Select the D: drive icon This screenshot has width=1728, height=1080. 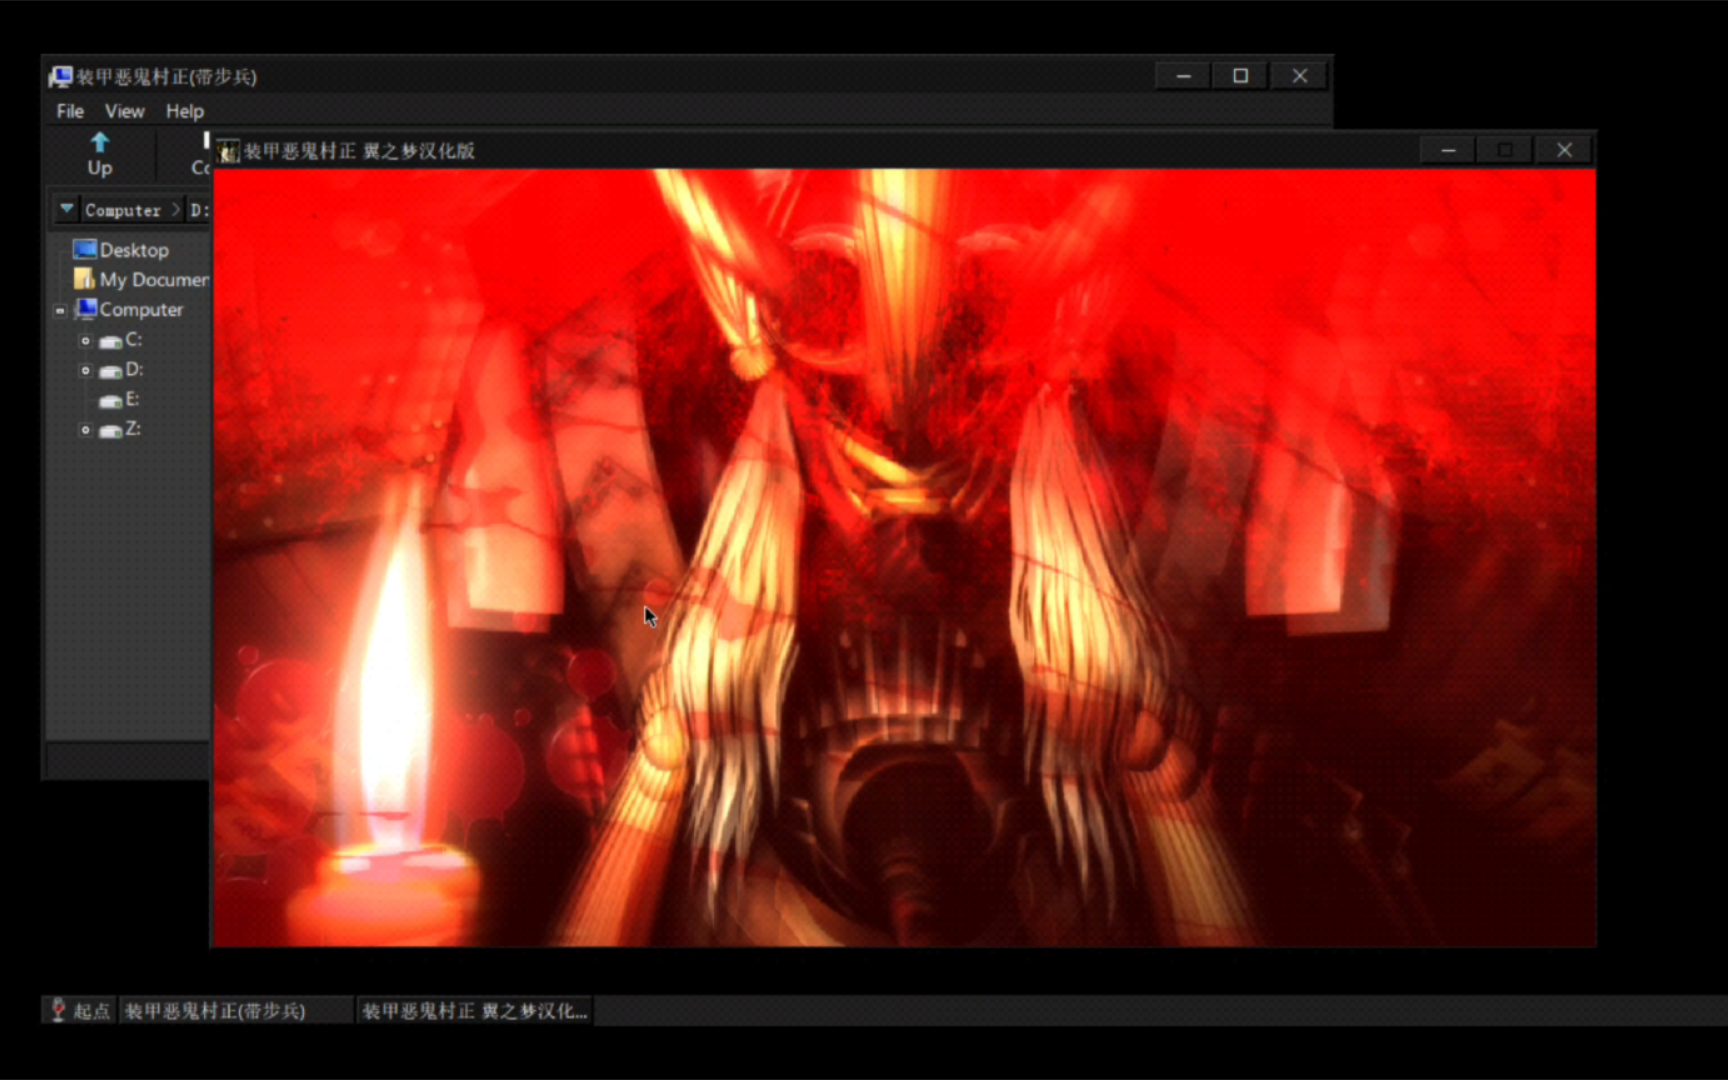point(111,371)
